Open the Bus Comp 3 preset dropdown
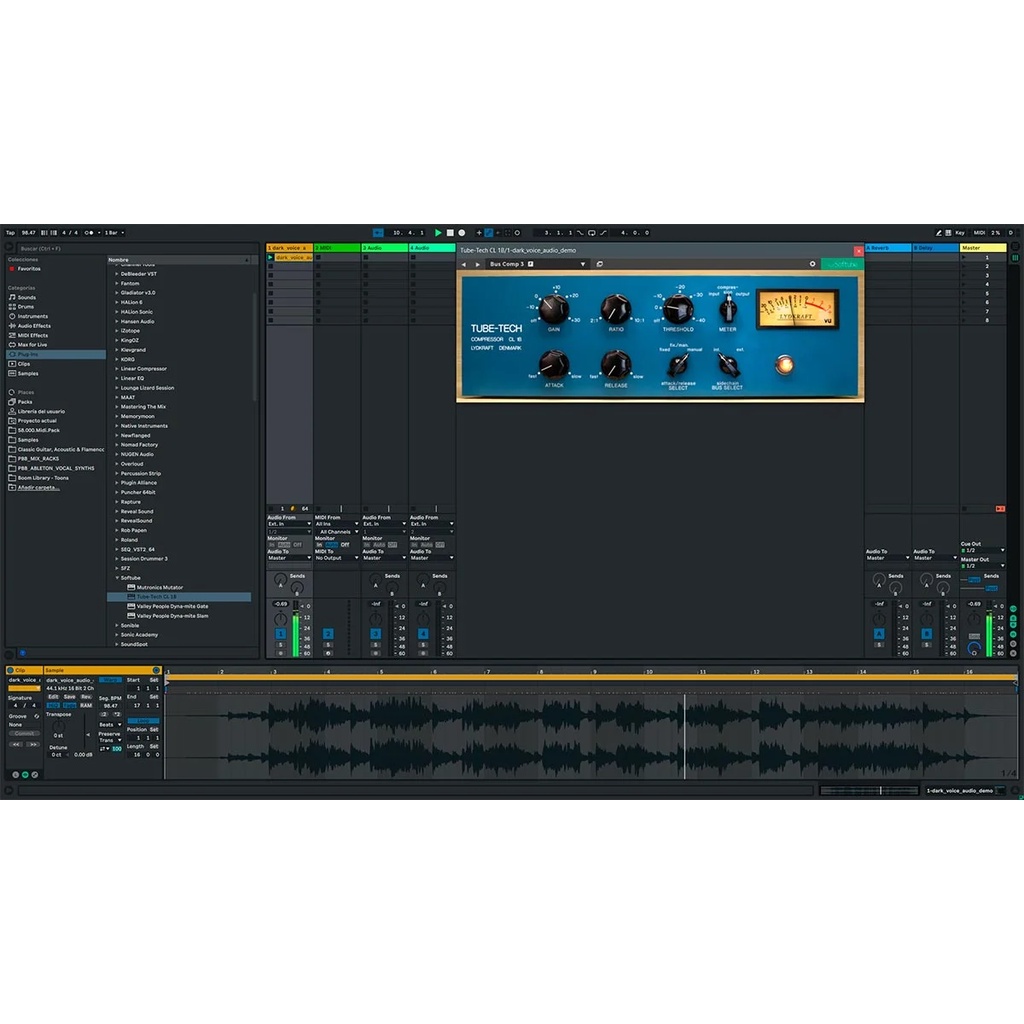This screenshot has height=1024, width=1024. click(x=537, y=264)
